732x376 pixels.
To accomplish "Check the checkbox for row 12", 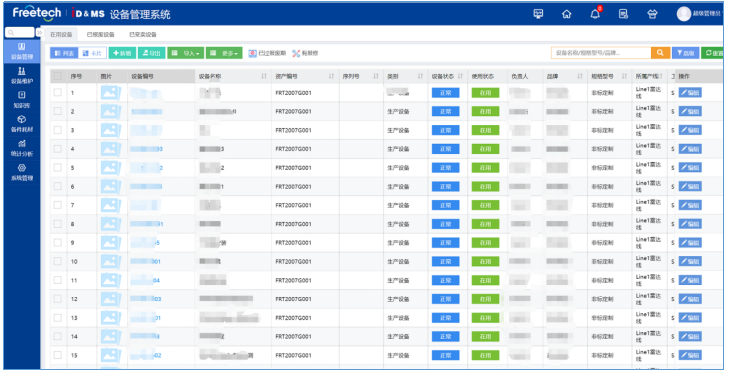I will point(57,298).
